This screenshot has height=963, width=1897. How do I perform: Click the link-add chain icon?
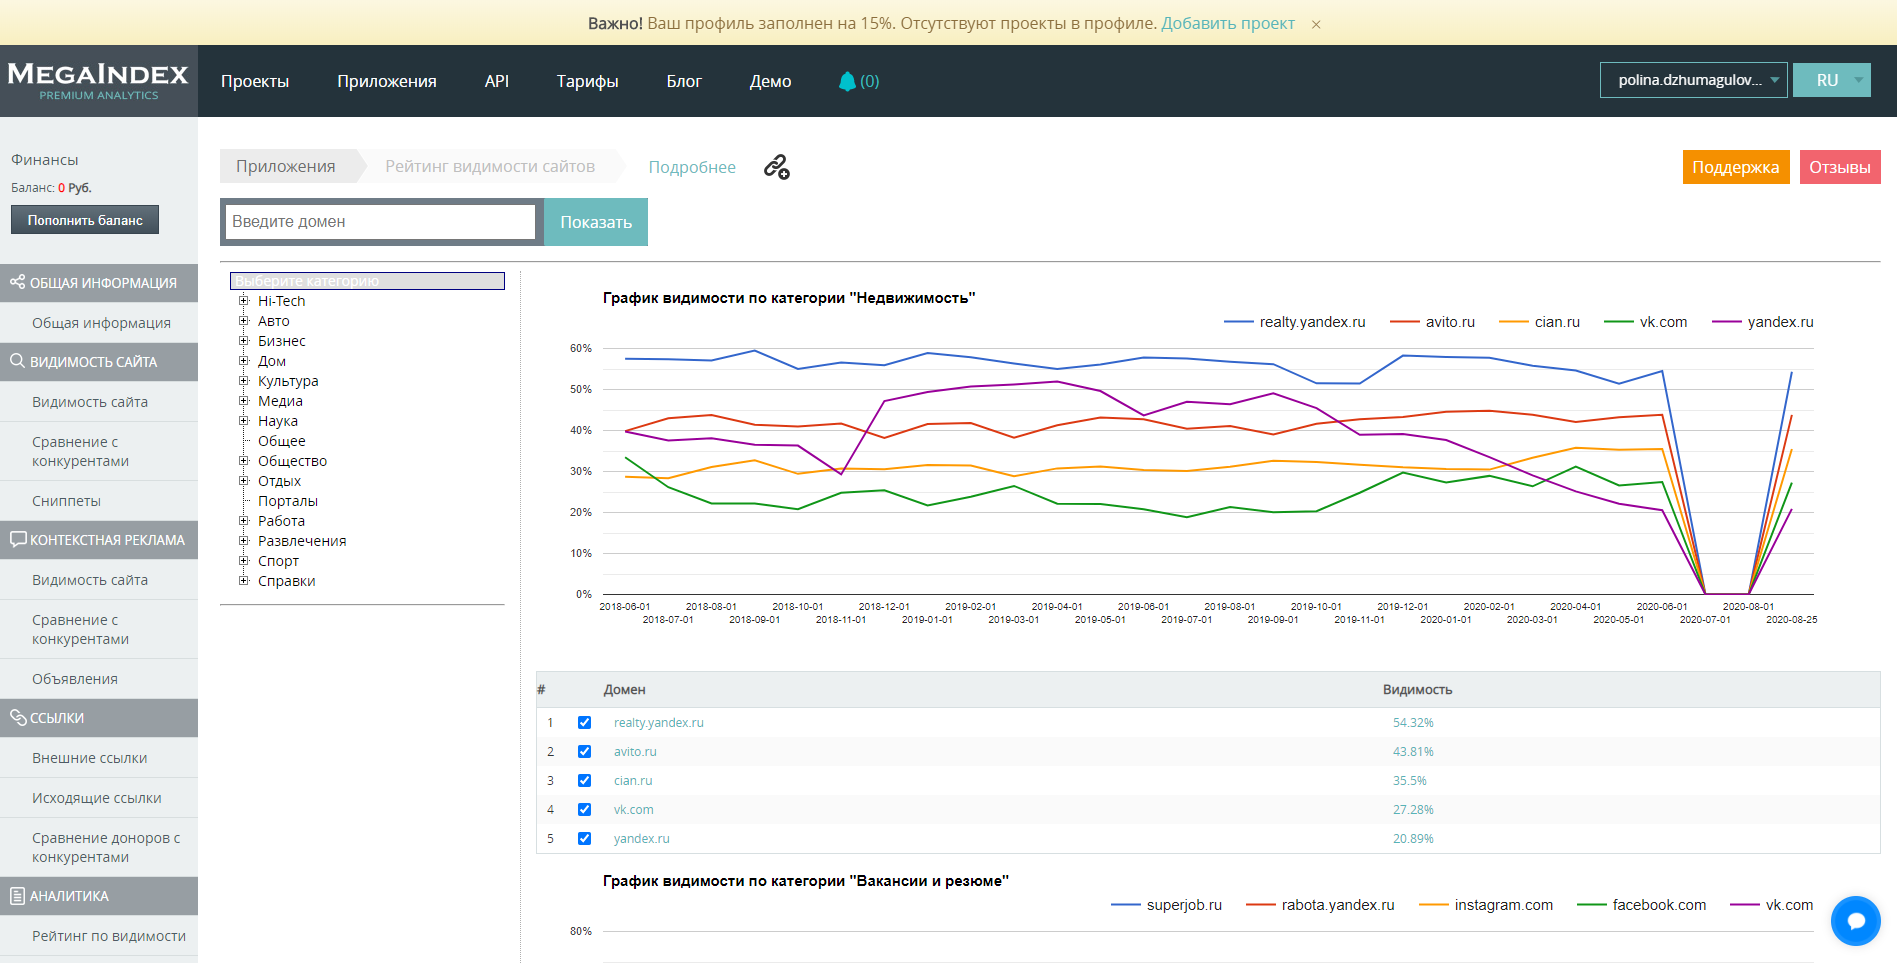pyautogui.click(x=777, y=167)
